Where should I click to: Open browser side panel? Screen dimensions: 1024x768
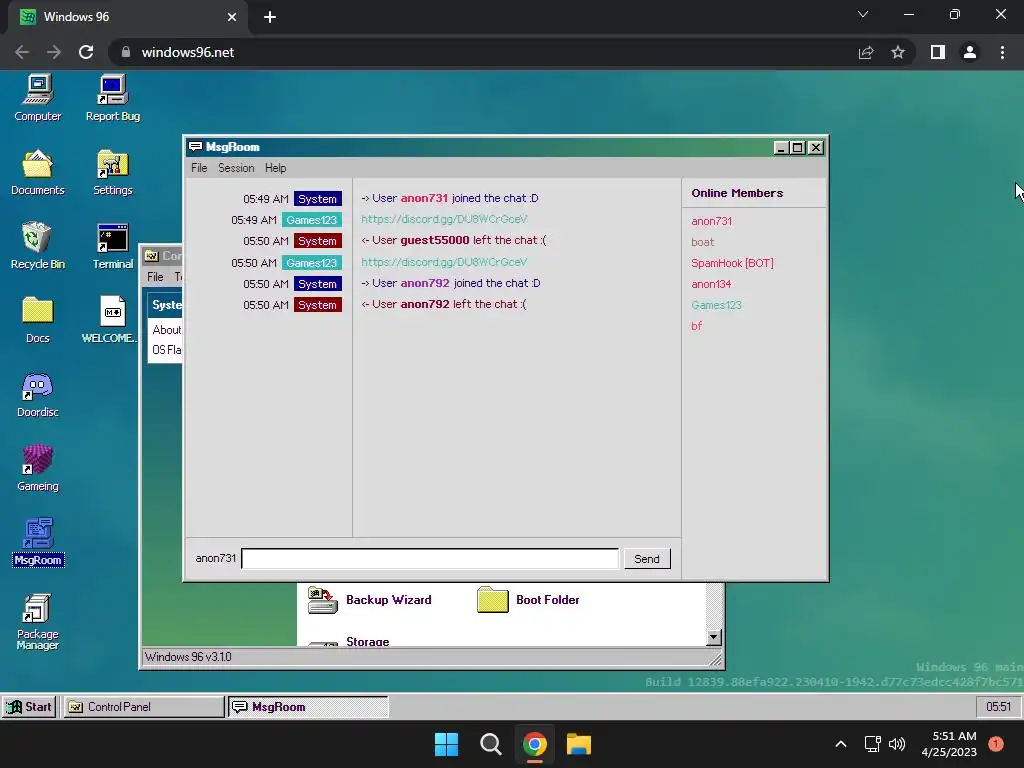pos(938,52)
